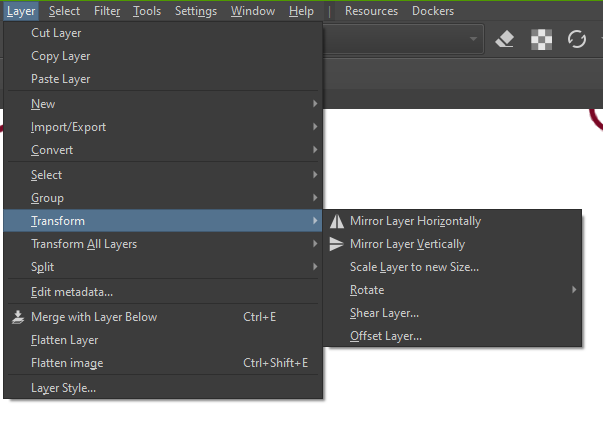Screen dimensions: 603x436
Task: Click Flatten image menu entry
Action: point(67,363)
